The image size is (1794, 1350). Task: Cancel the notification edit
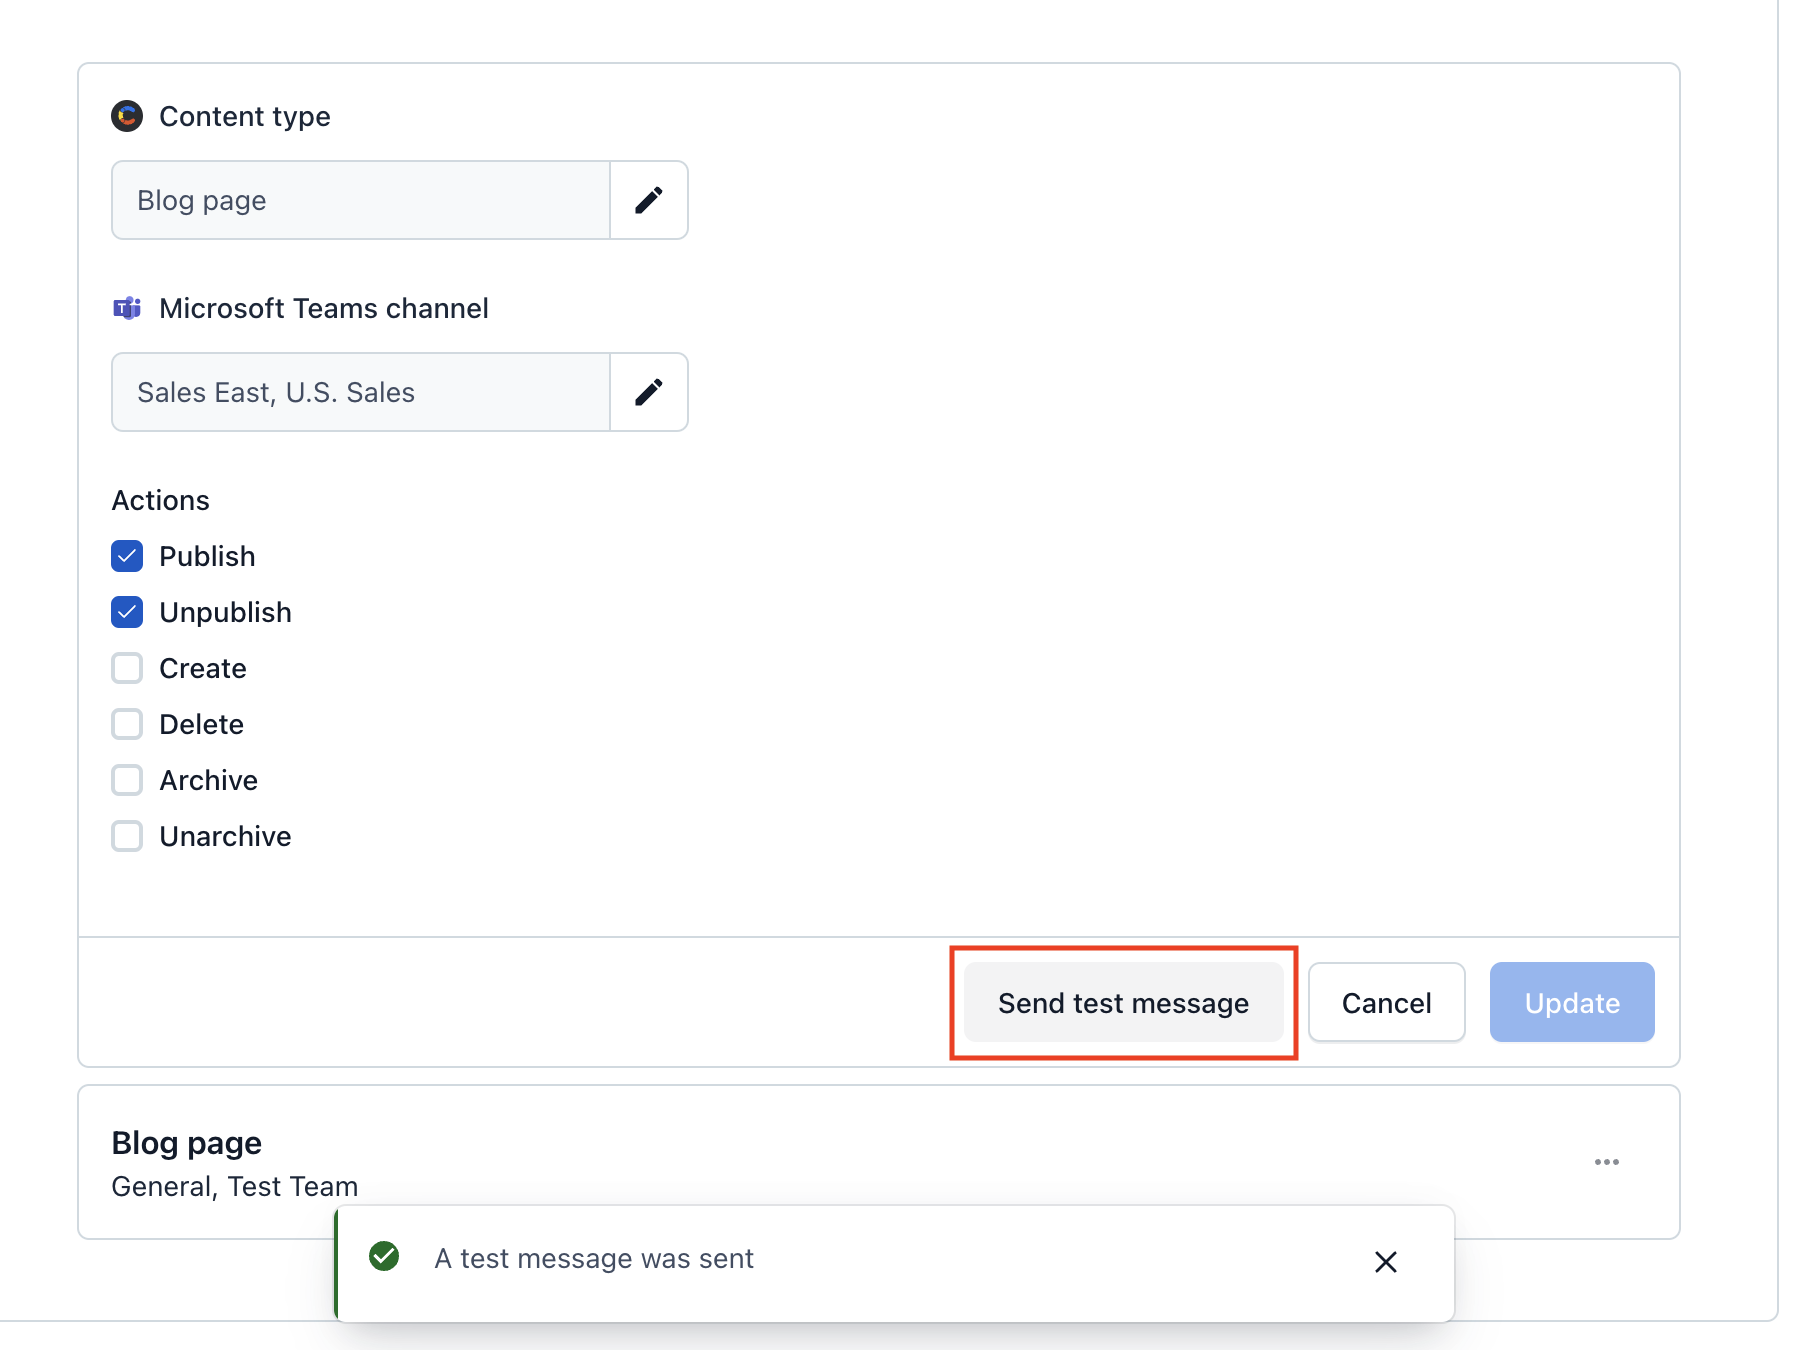pyautogui.click(x=1386, y=1002)
